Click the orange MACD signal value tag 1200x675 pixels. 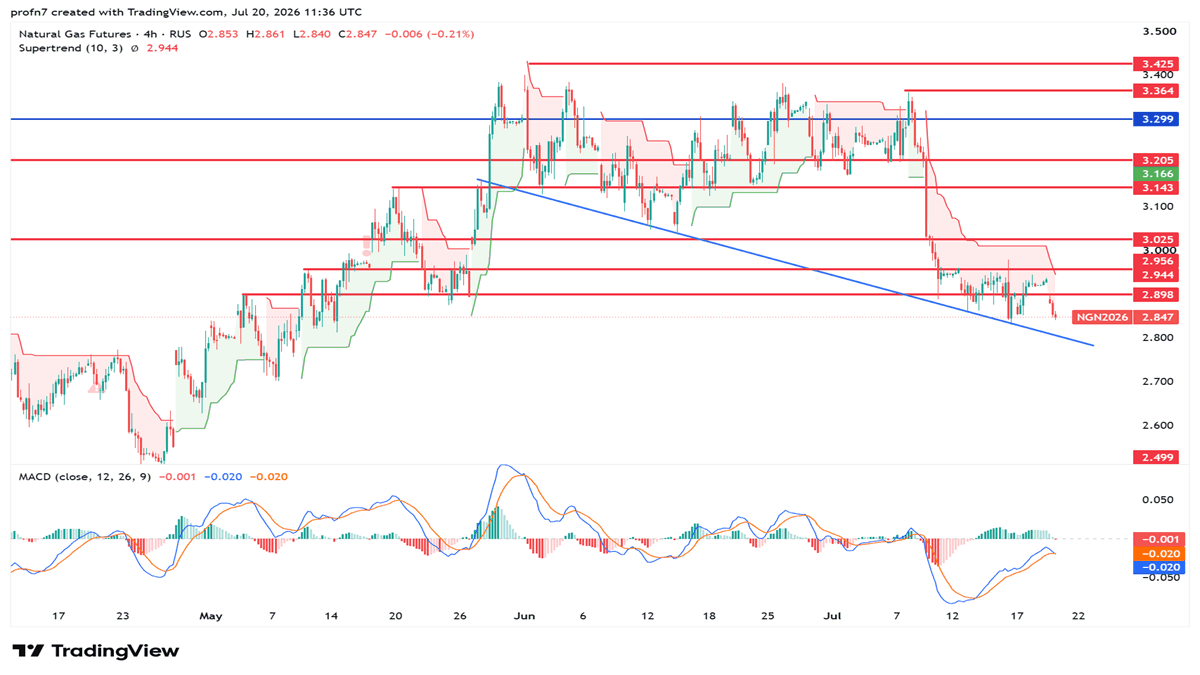pyautogui.click(x=1157, y=553)
